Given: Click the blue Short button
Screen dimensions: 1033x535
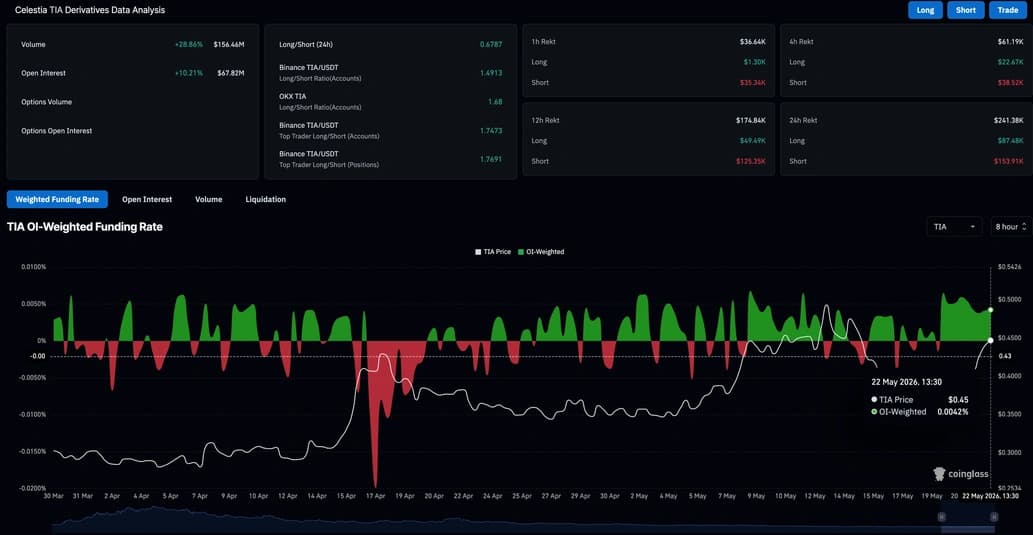Looking at the screenshot, I should 966,10.
